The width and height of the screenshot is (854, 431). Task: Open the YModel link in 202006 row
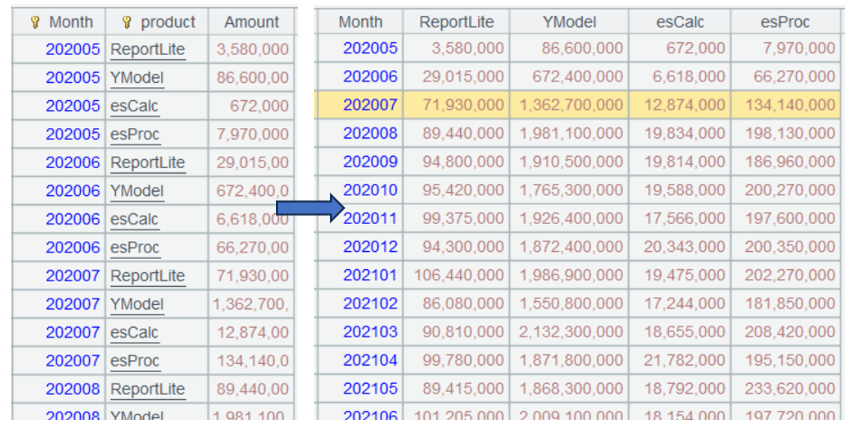click(x=137, y=191)
